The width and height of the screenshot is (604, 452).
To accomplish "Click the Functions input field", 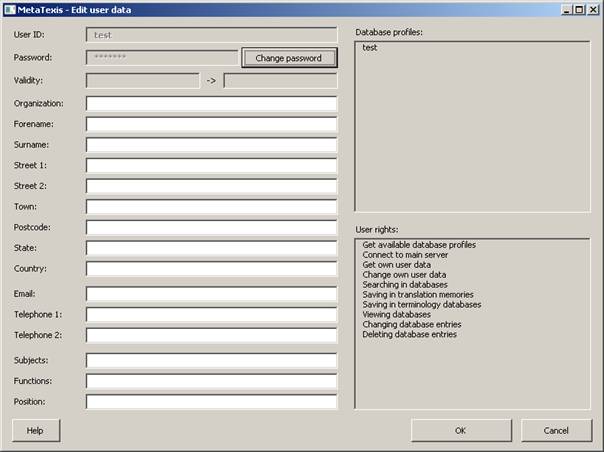I will click(x=211, y=381).
